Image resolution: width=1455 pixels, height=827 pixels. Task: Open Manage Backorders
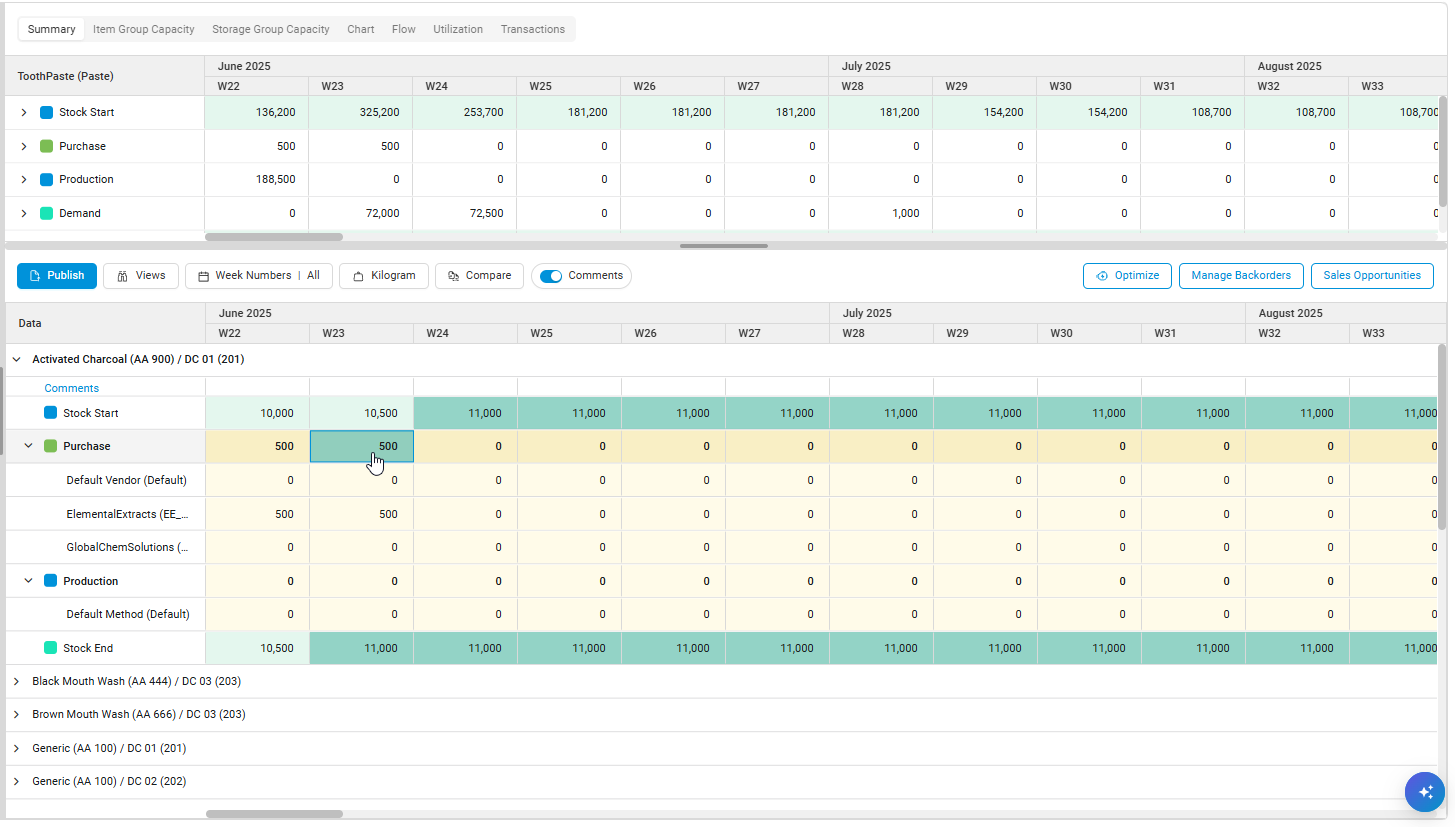(1241, 276)
